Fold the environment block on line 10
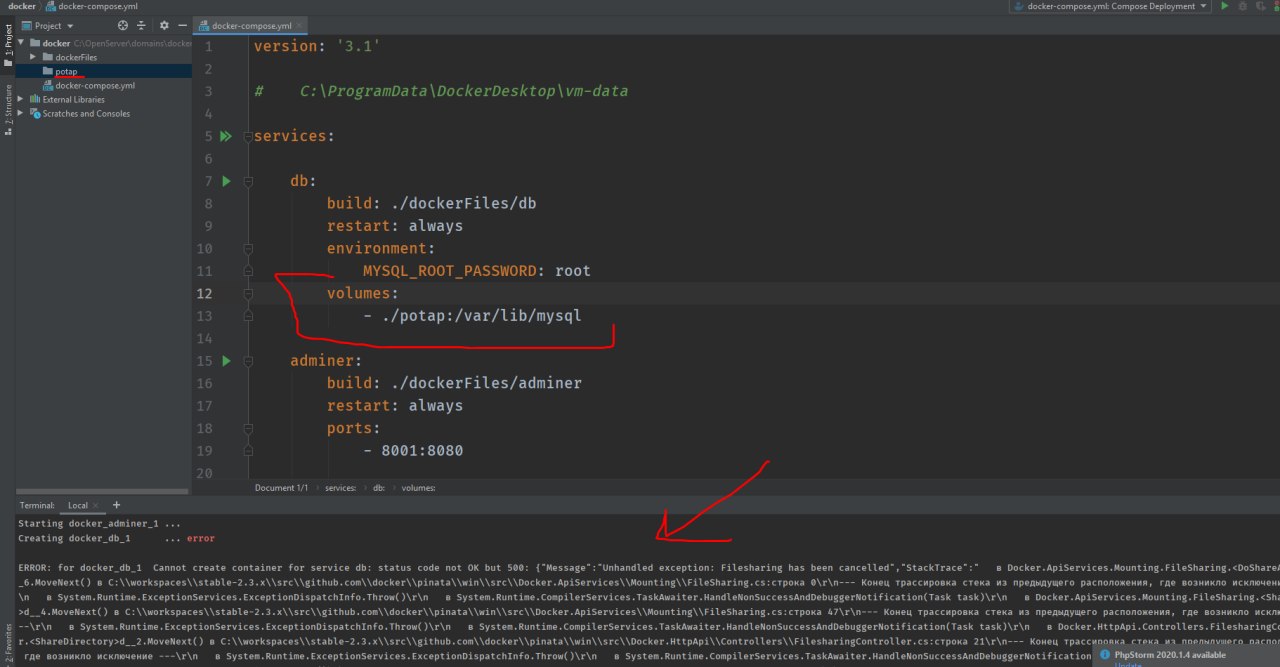The height and width of the screenshot is (667, 1280). [x=248, y=249]
